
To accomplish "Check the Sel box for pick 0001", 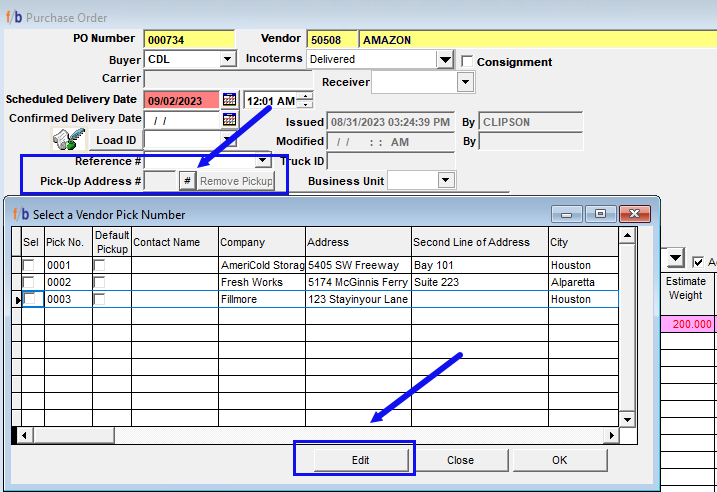I will pyautogui.click(x=32, y=265).
